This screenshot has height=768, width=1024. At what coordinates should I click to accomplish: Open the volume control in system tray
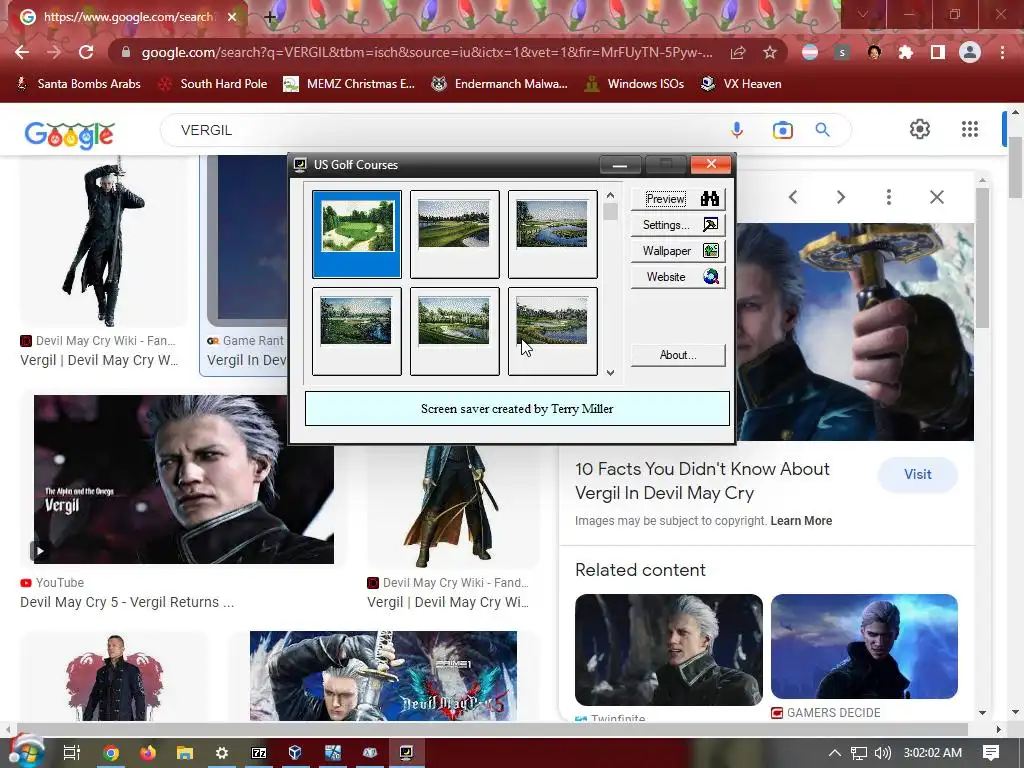pos(882,752)
